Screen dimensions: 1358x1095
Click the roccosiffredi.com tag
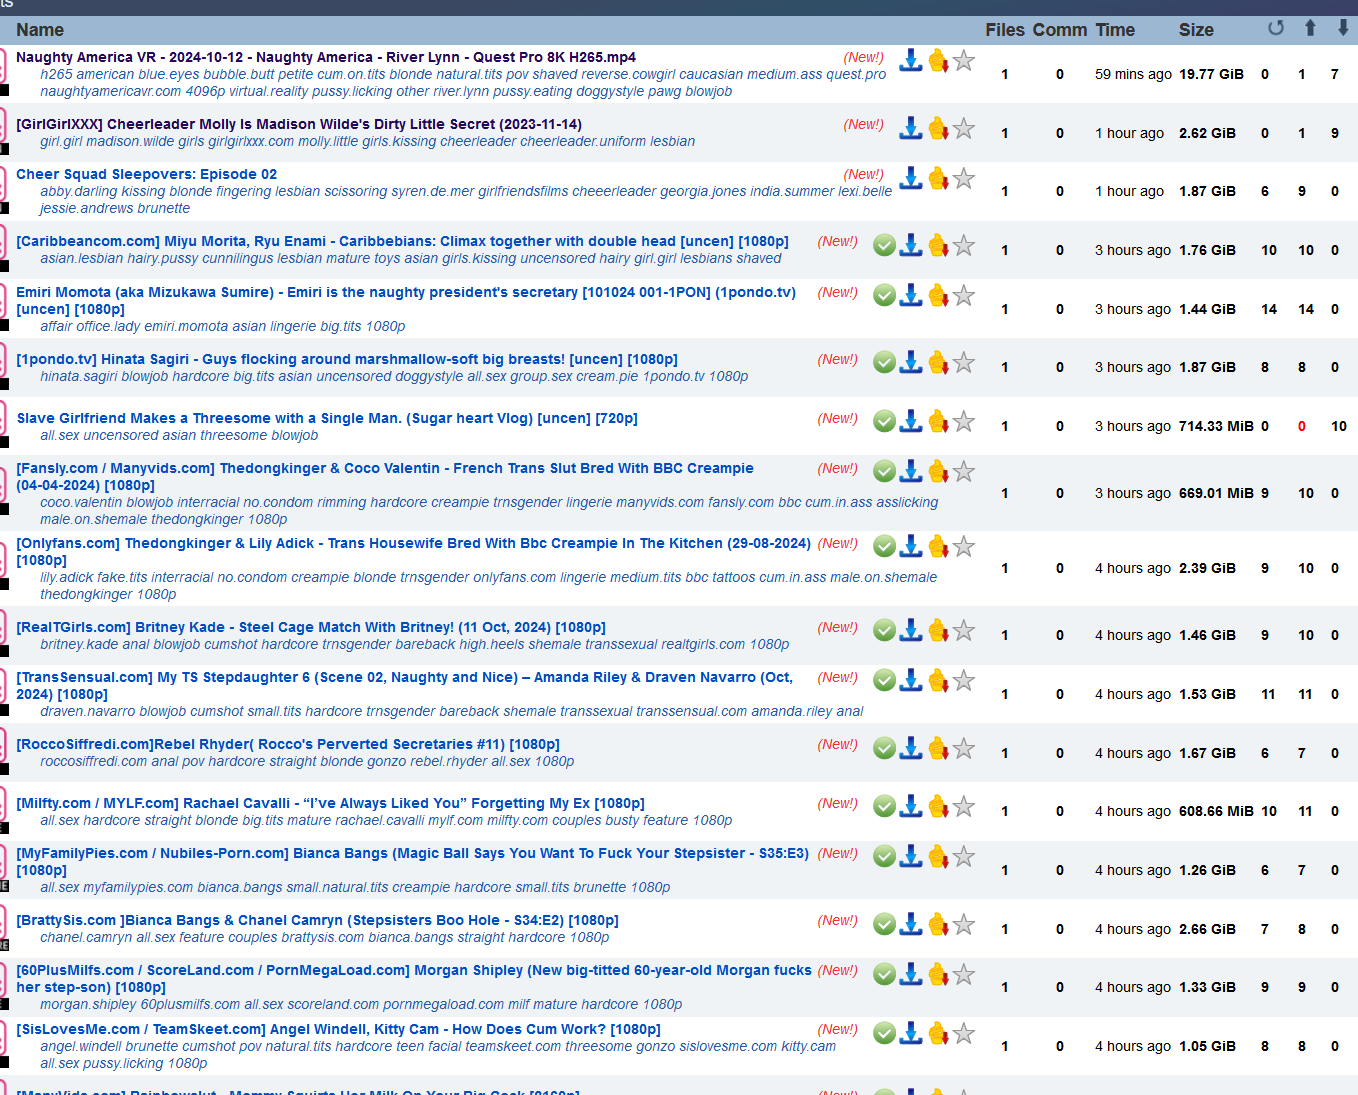click(x=95, y=761)
